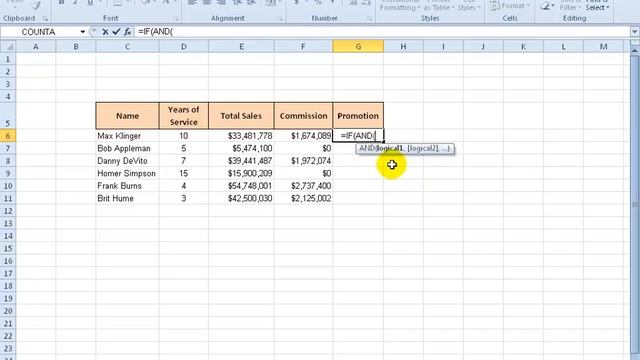This screenshot has height=360, width=640.
Task: Expand the formula bar with the chevron
Action: click(635, 31)
